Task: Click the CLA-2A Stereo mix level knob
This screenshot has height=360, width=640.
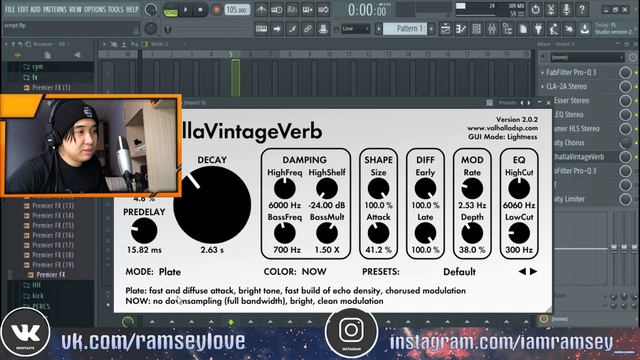Action: (625, 87)
